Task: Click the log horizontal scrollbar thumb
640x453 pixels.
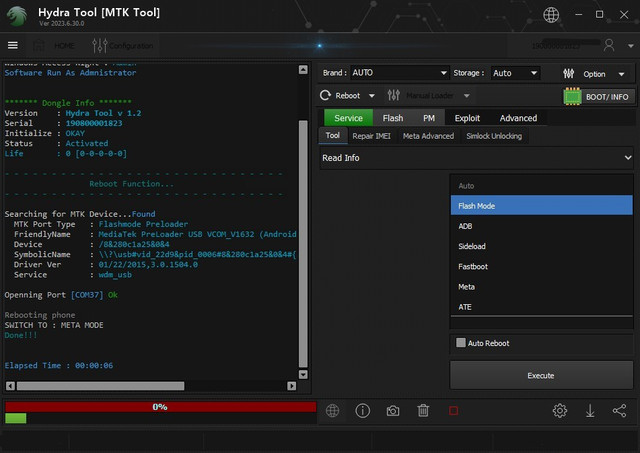Action: coord(100,386)
